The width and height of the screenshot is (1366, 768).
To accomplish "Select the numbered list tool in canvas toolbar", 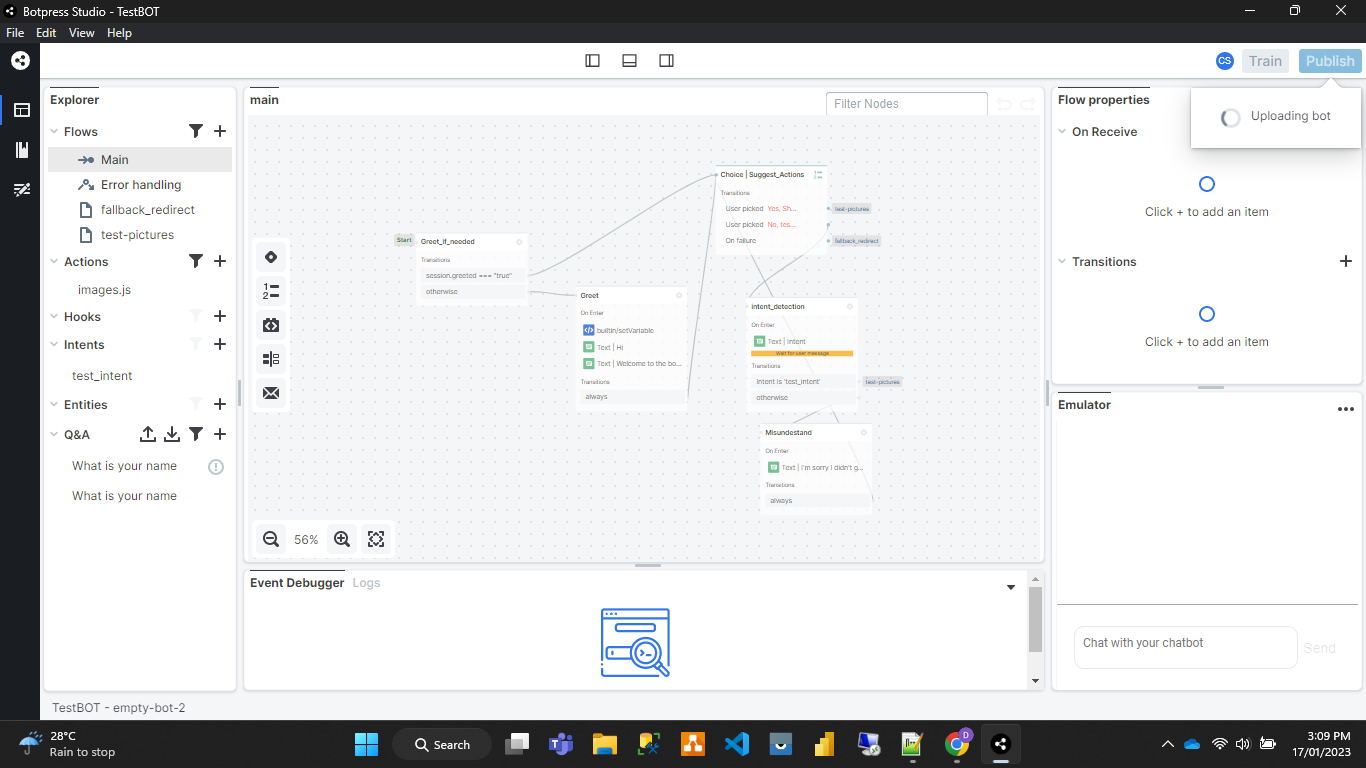I will 271,291.
